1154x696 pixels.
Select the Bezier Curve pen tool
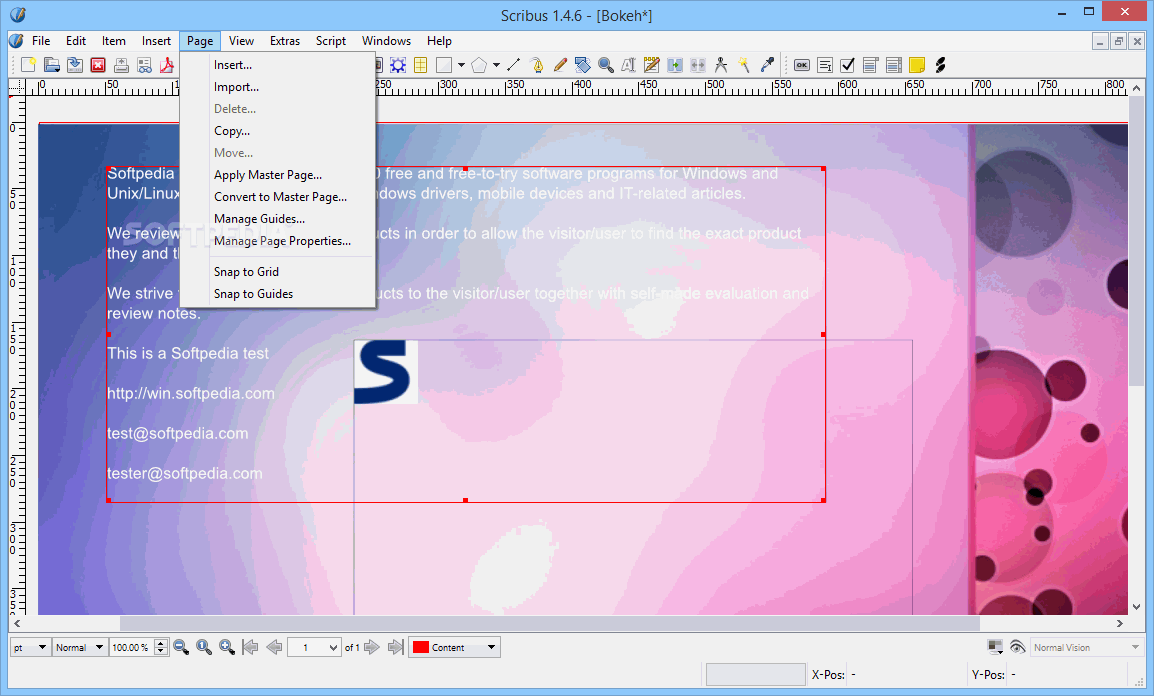537,65
